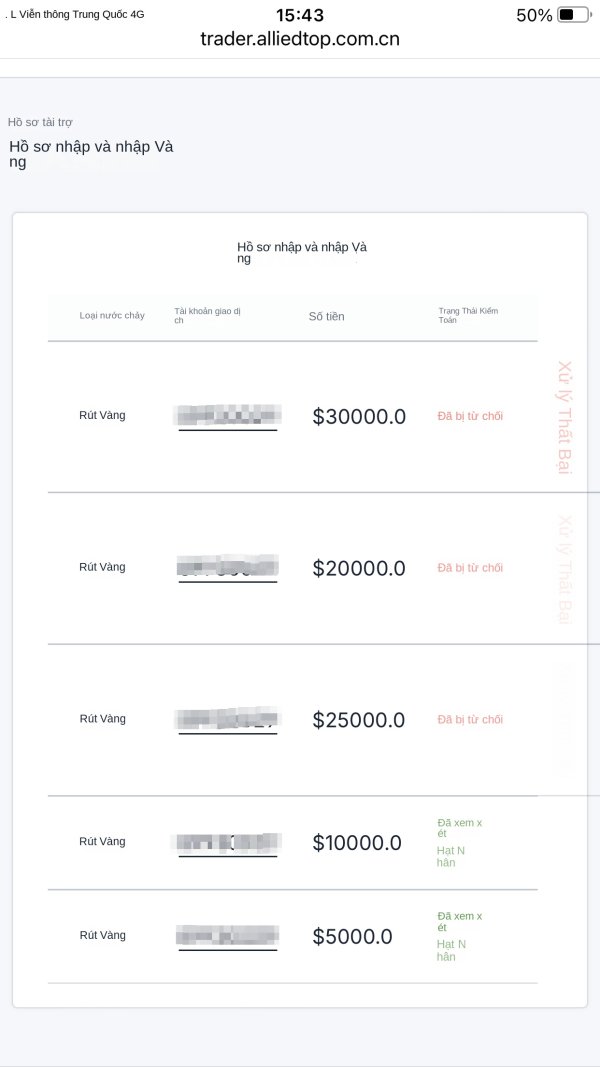Tap the Đã bị từ chối status for $25000.0
600x1067 pixels.
click(x=470, y=719)
